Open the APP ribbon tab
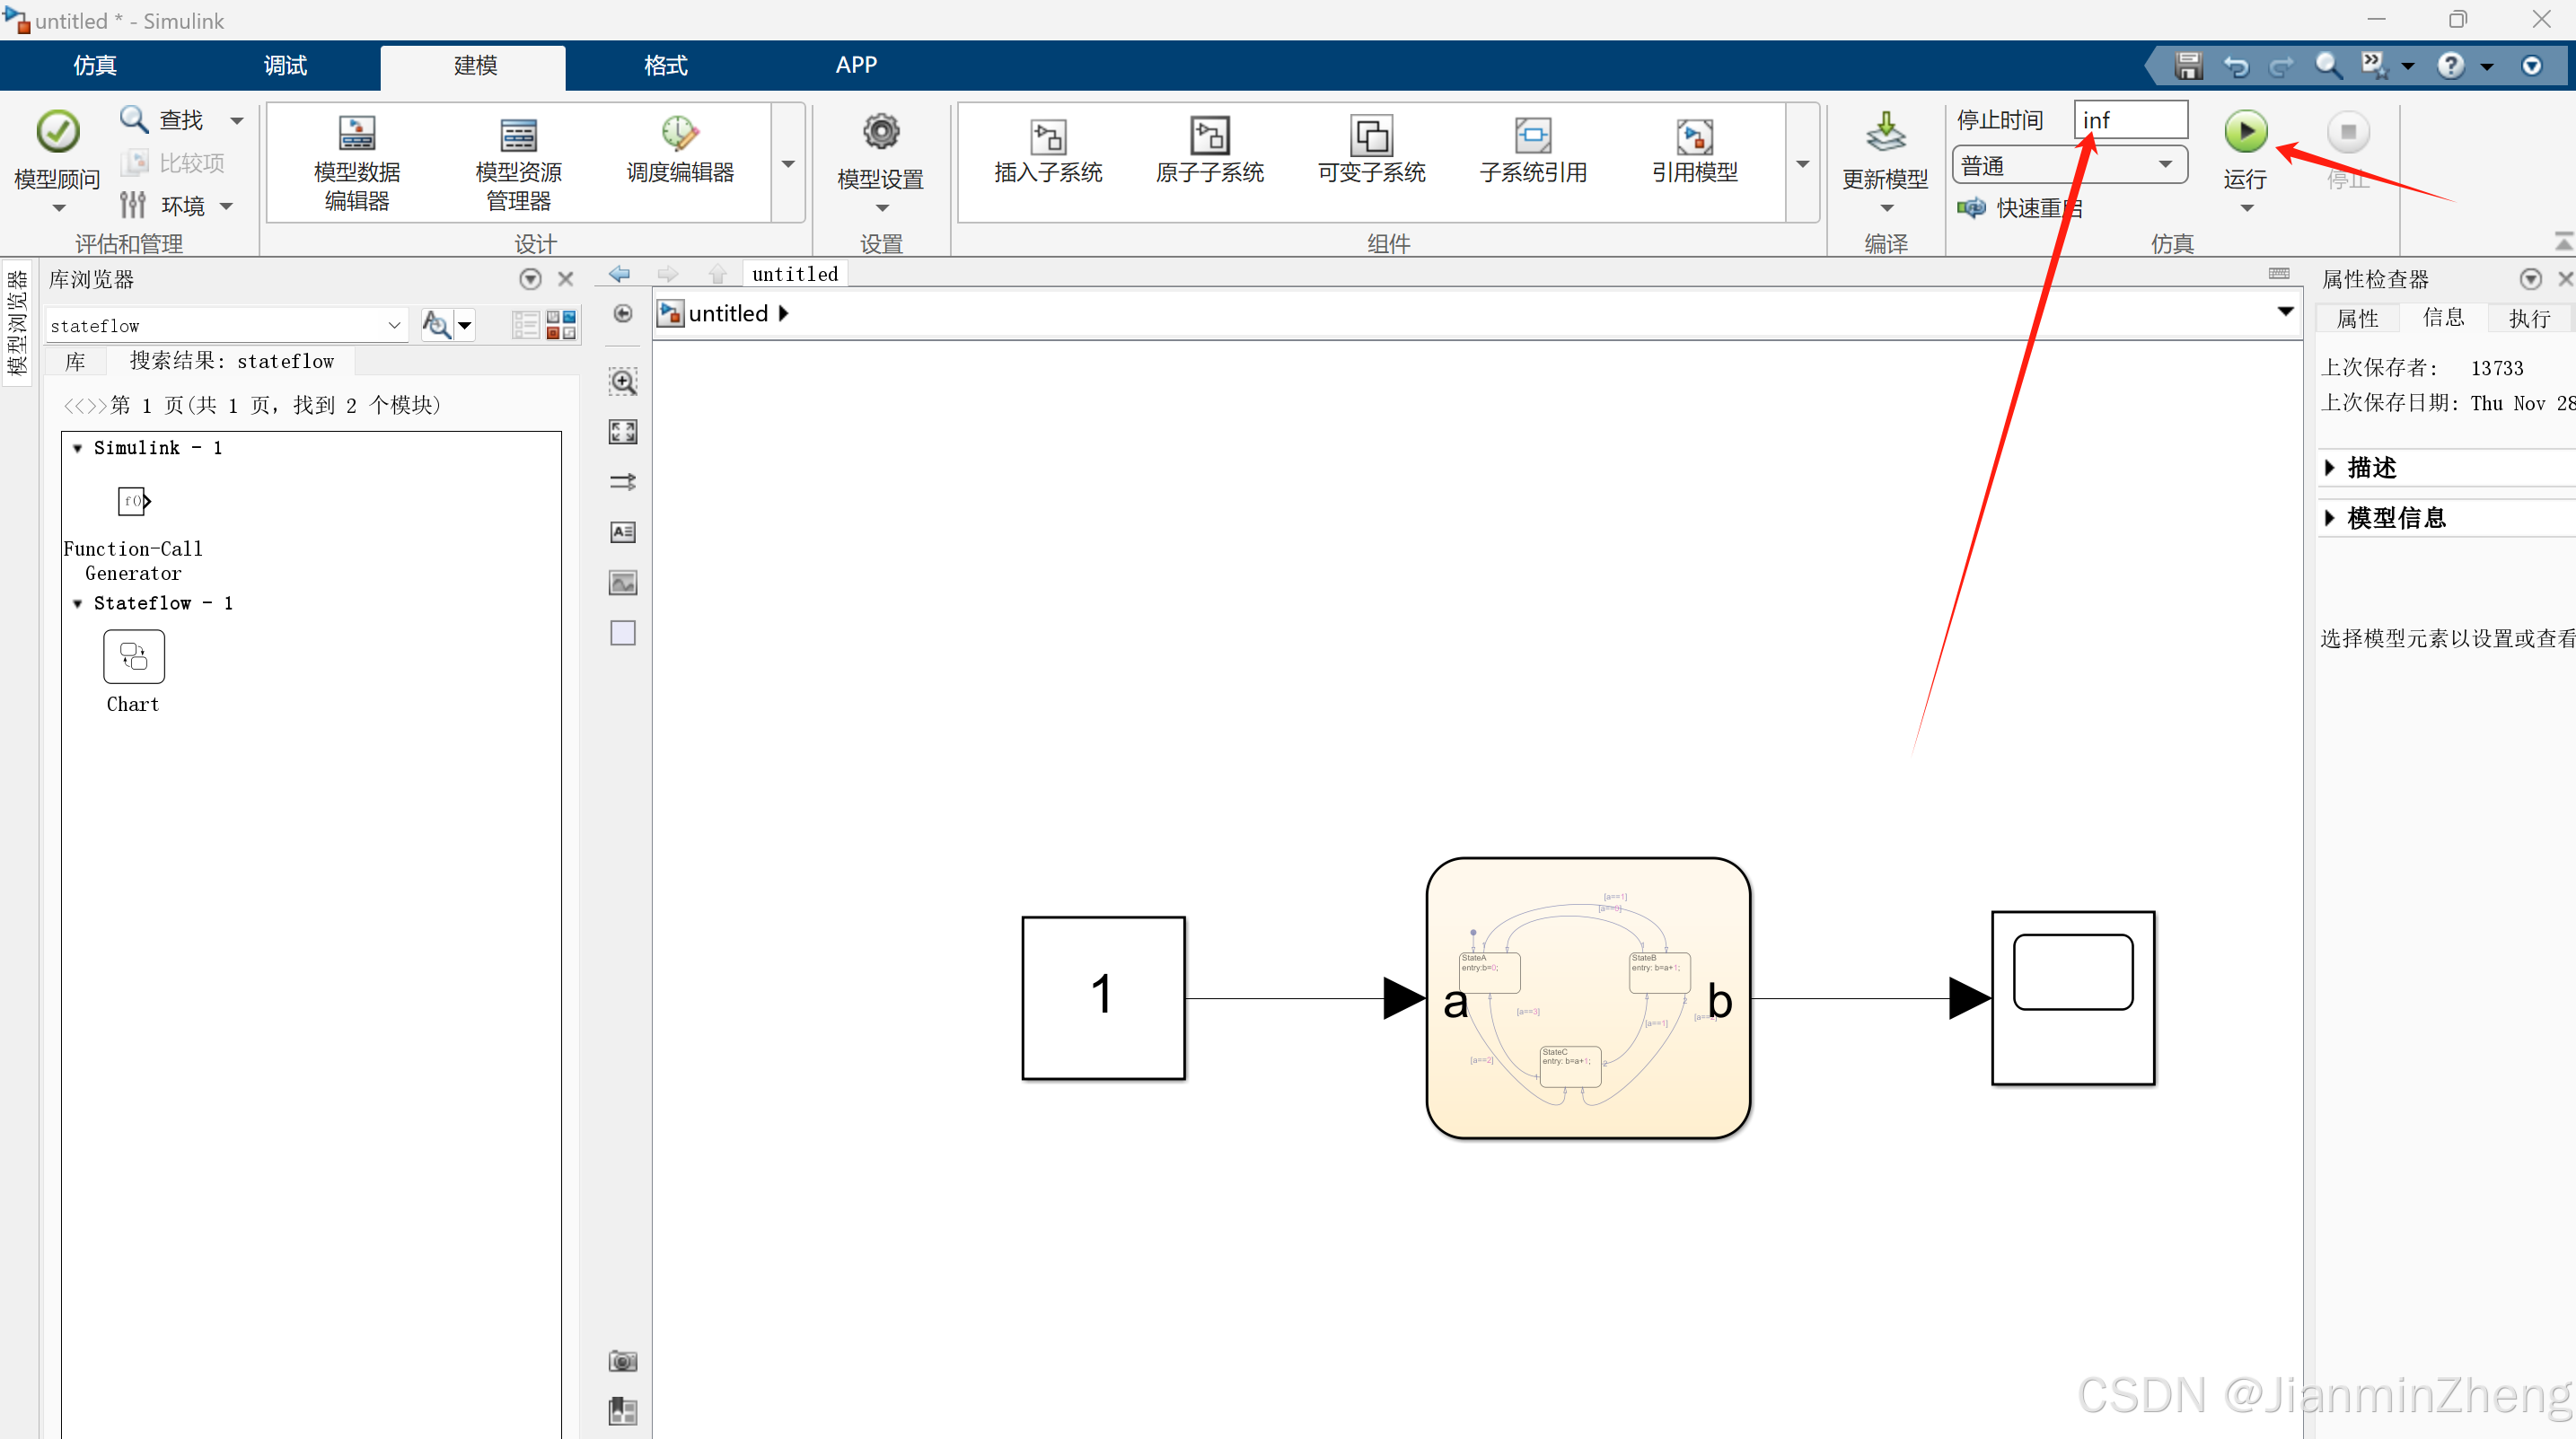The image size is (2576, 1439). (856, 65)
